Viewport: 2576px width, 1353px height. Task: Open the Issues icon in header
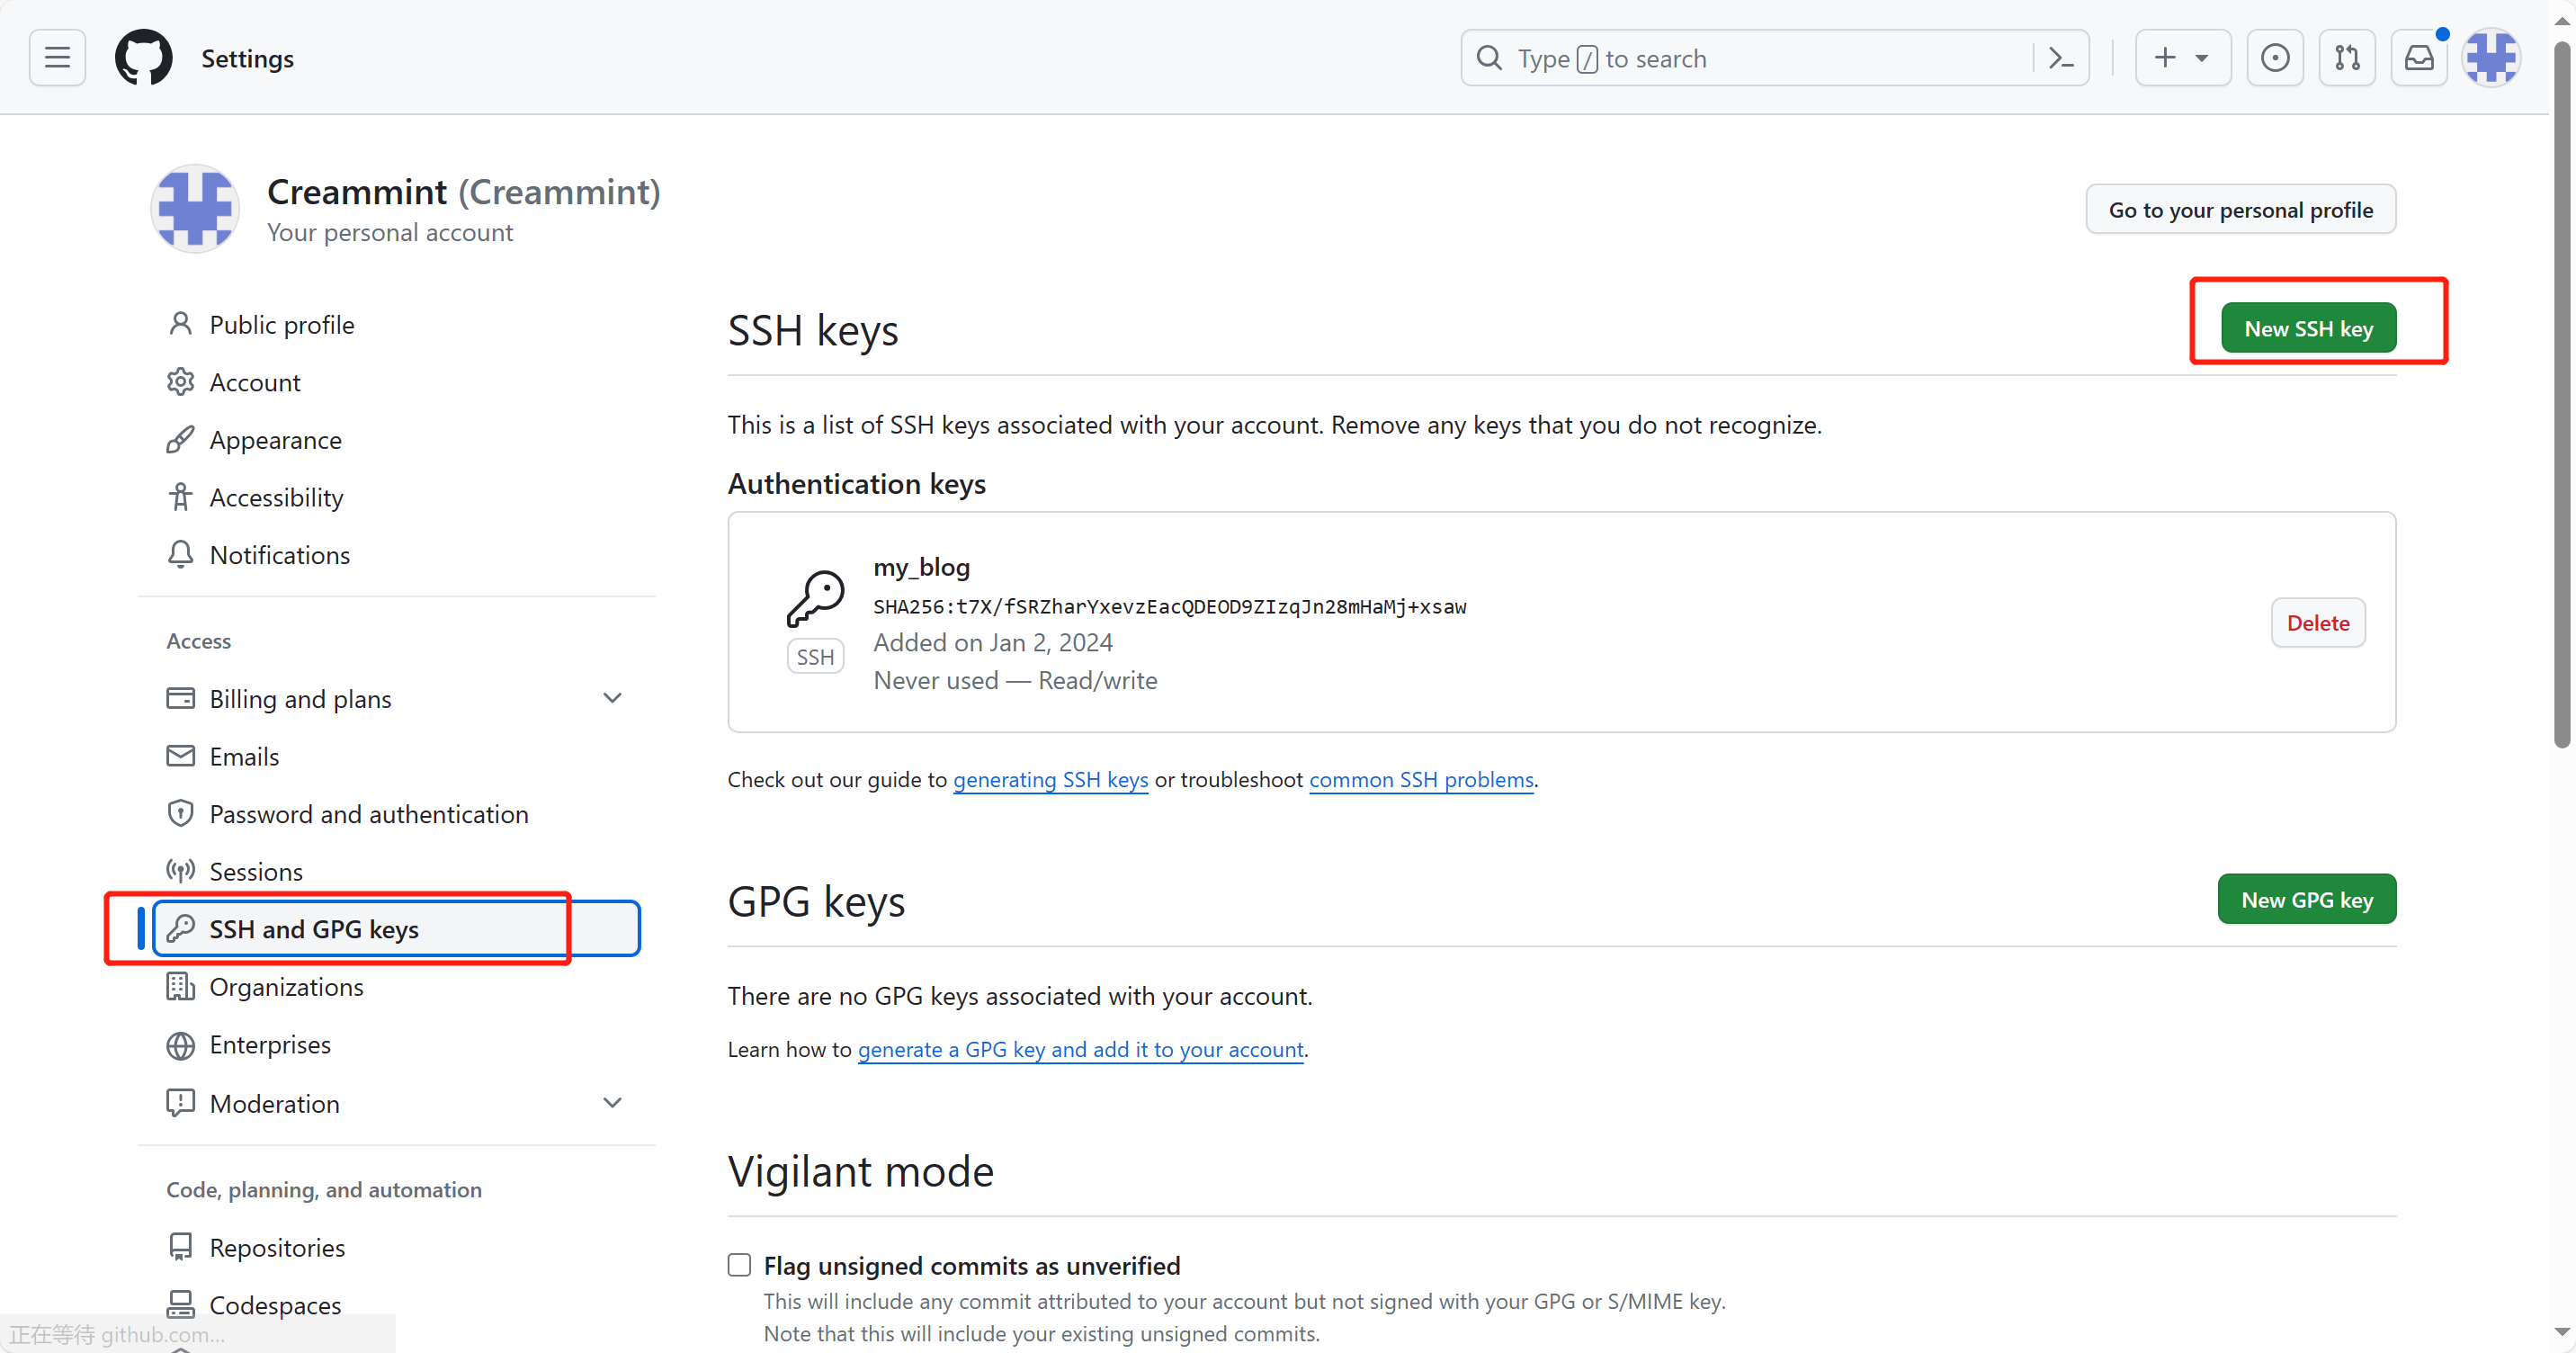click(x=2275, y=58)
